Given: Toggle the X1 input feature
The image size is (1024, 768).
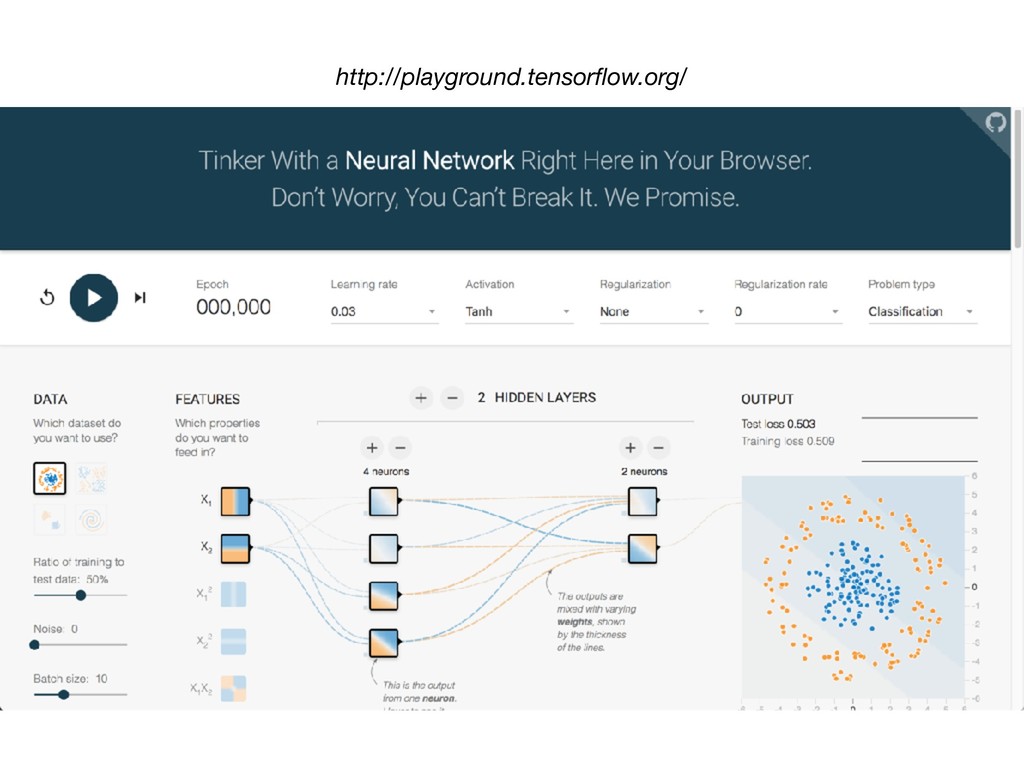Looking at the screenshot, I should (x=235, y=502).
